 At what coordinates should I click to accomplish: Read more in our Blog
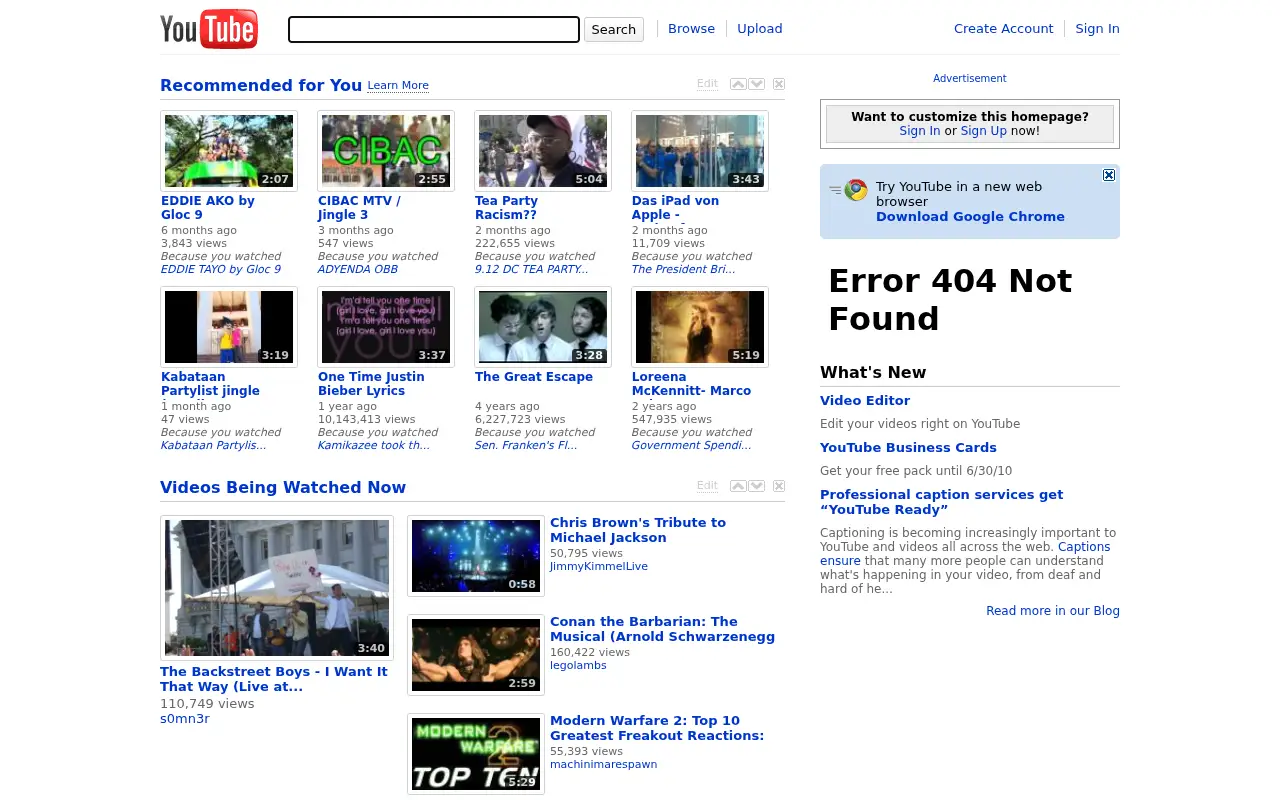pos(1053,611)
